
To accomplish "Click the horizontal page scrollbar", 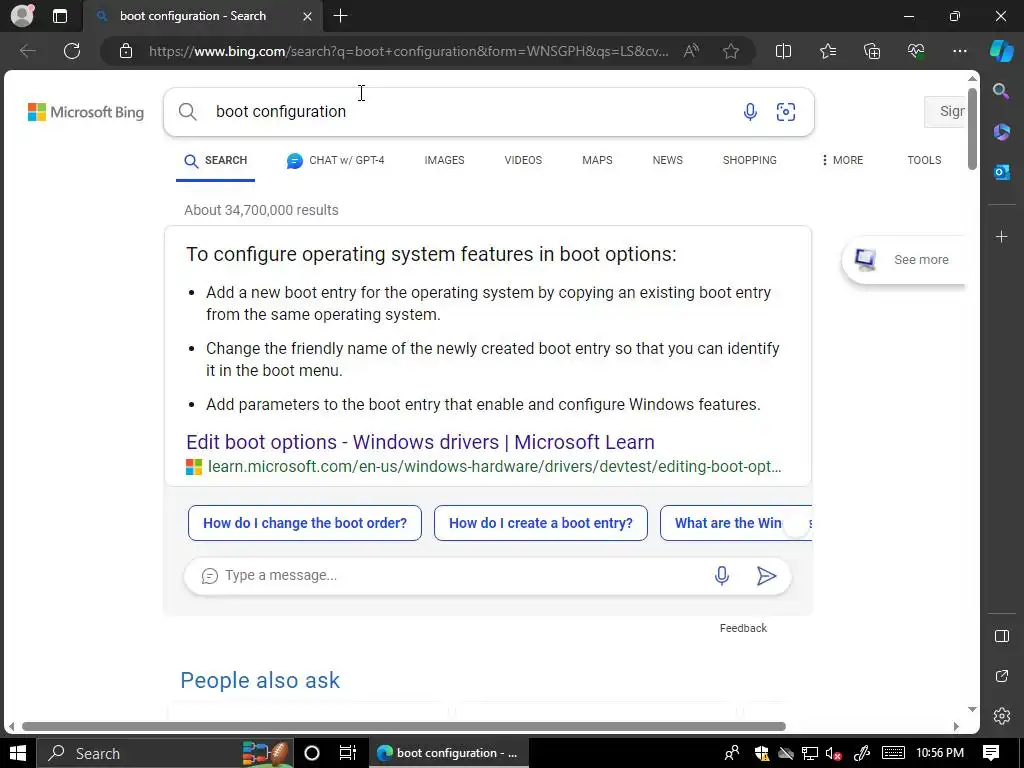I will [x=404, y=726].
